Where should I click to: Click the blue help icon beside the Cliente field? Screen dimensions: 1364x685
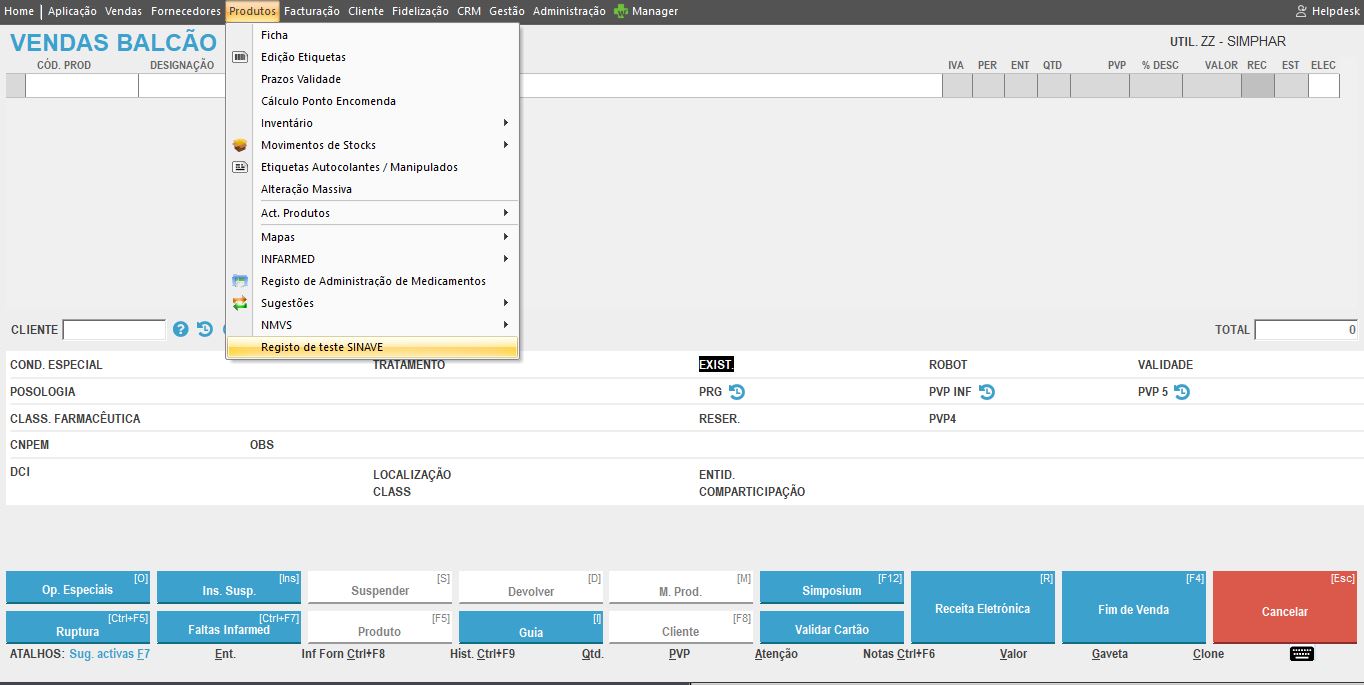point(181,329)
